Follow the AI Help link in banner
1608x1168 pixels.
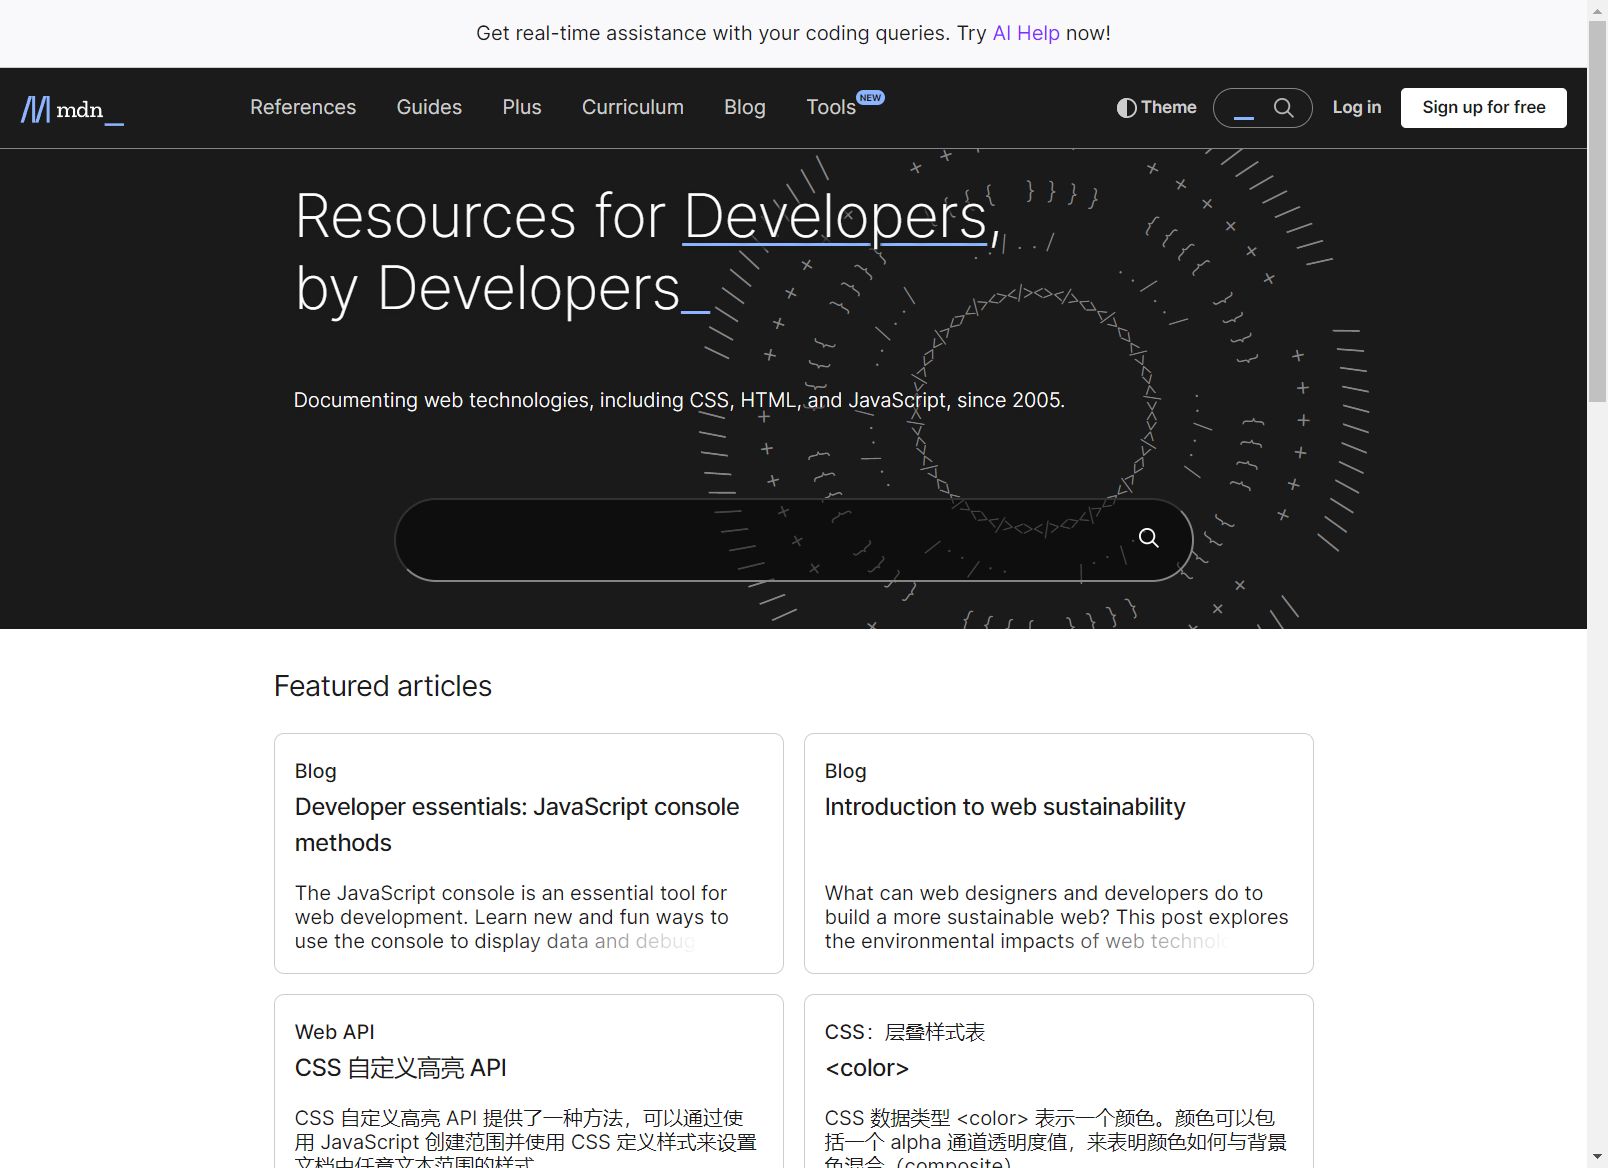tap(1026, 33)
